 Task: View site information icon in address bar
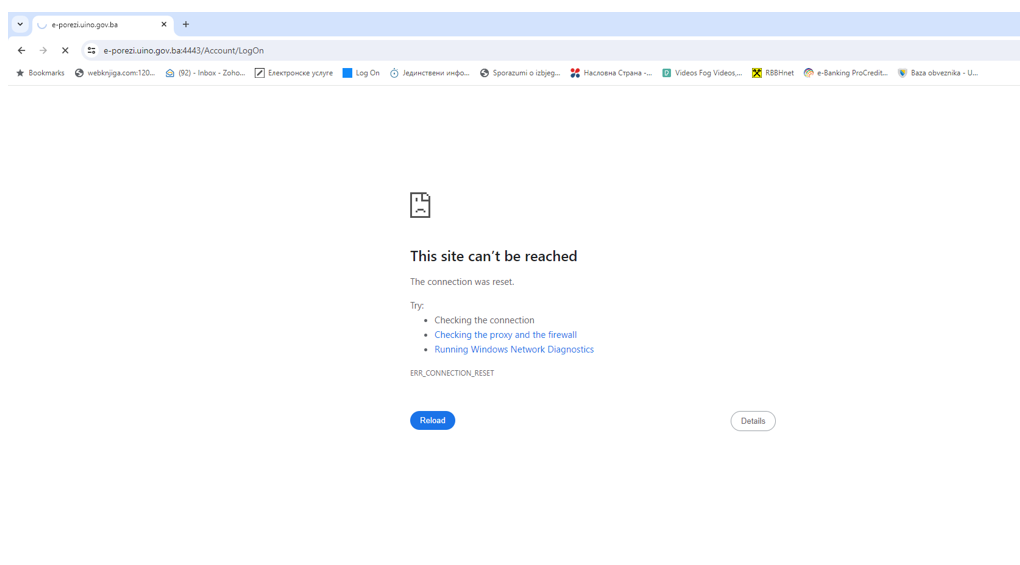pos(92,50)
